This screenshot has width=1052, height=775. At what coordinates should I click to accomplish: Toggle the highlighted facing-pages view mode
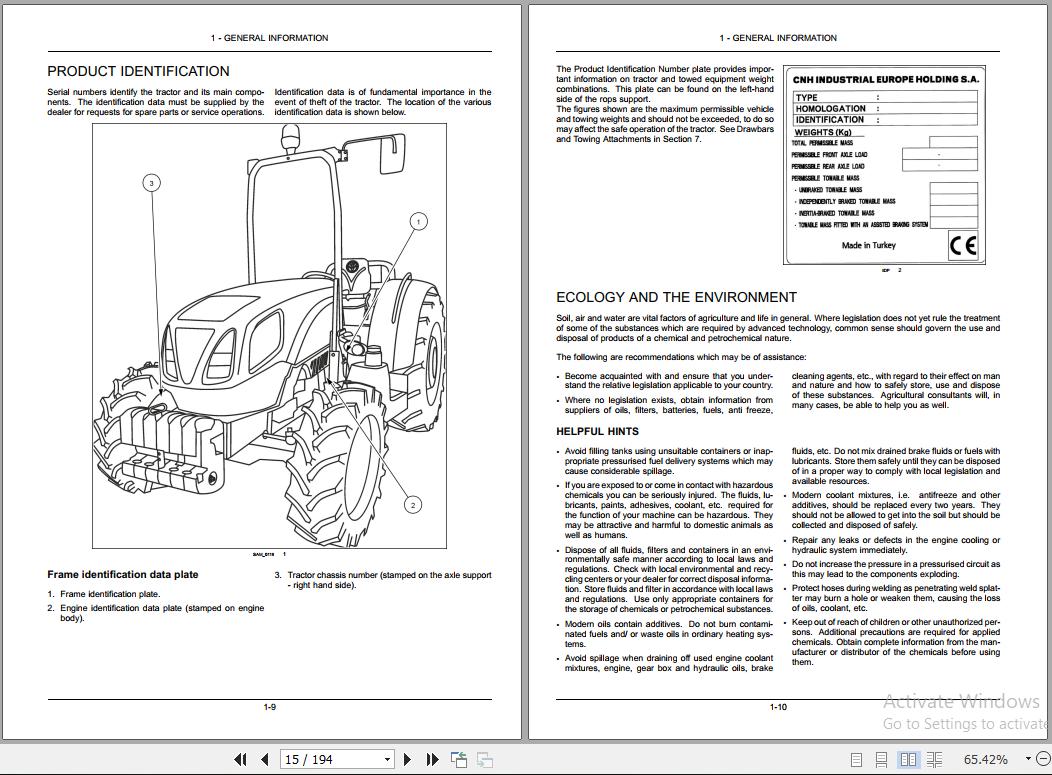pos(908,760)
